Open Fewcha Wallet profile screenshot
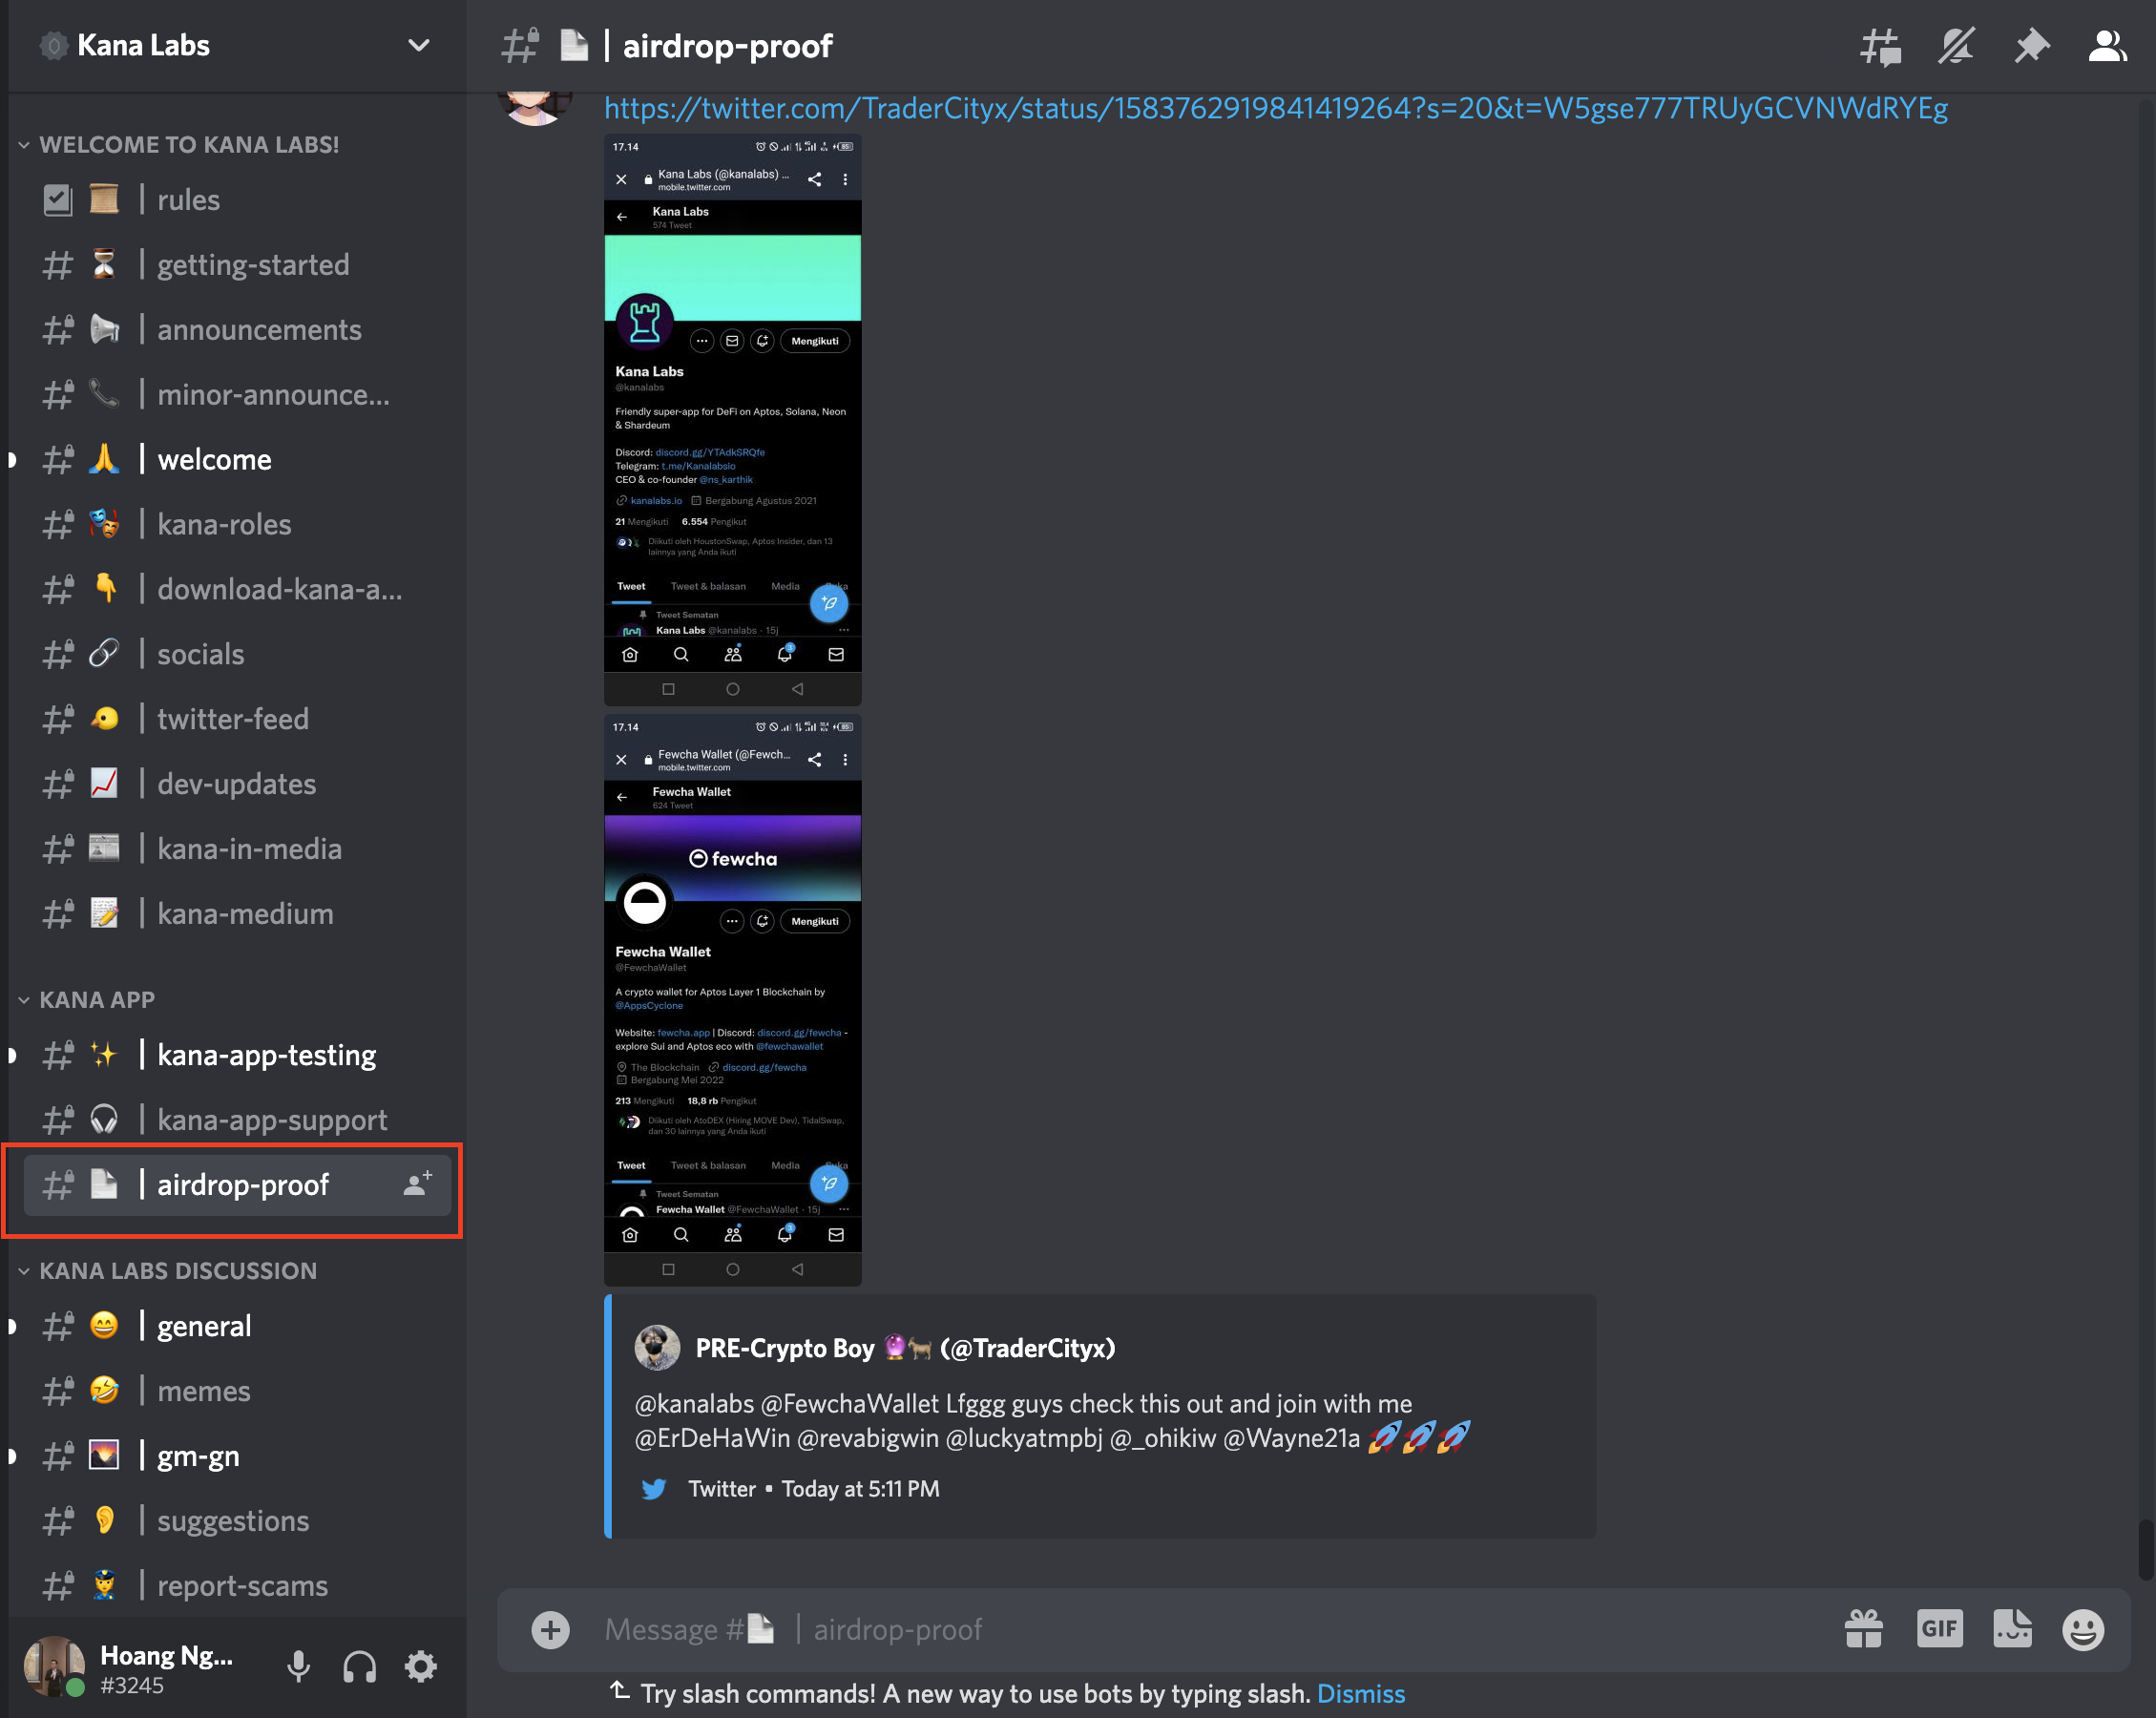This screenshot has width=2156, height=1718. (x=732, y=1000)
